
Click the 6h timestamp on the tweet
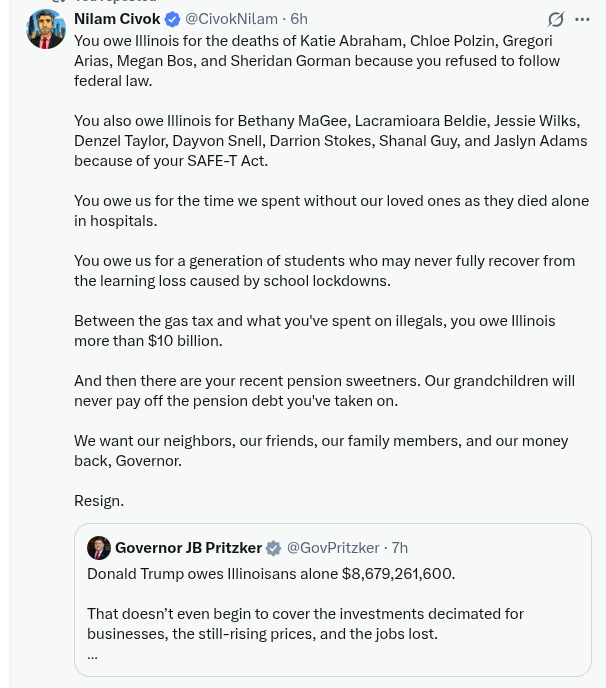pyautogui.click(x=299, y=19)
